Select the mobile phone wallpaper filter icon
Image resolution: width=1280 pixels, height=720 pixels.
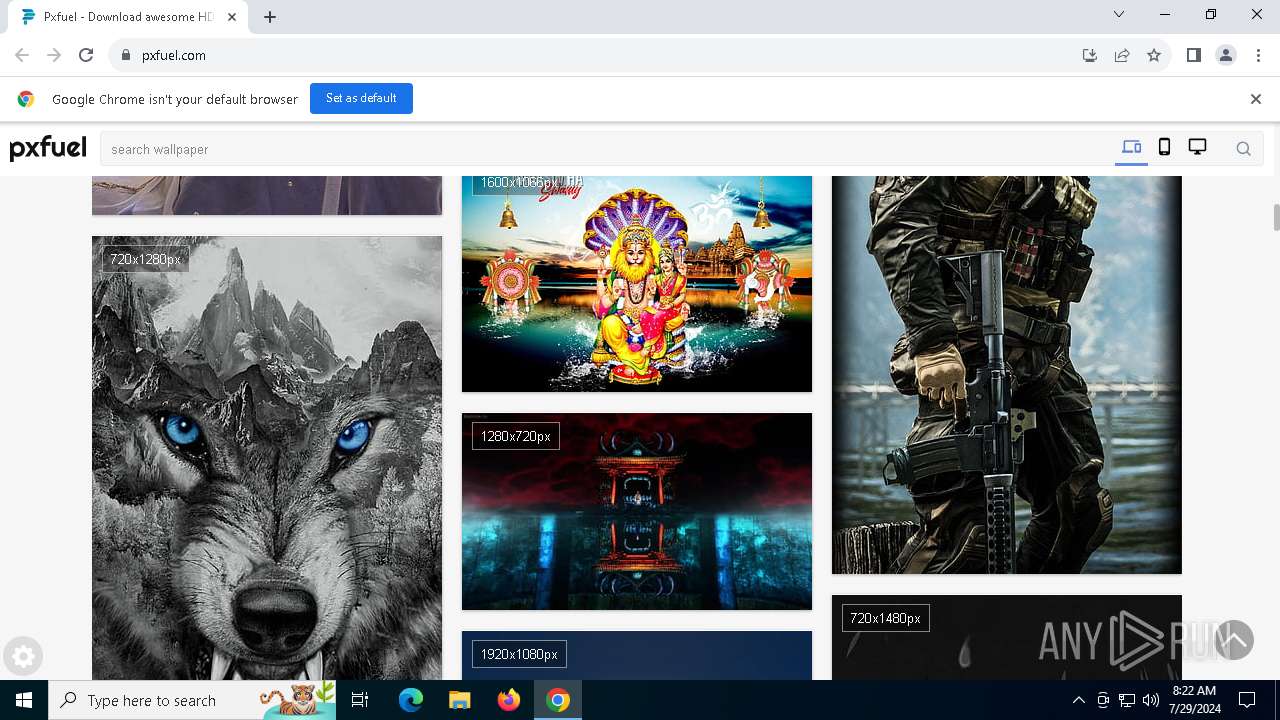point(1164,148)
